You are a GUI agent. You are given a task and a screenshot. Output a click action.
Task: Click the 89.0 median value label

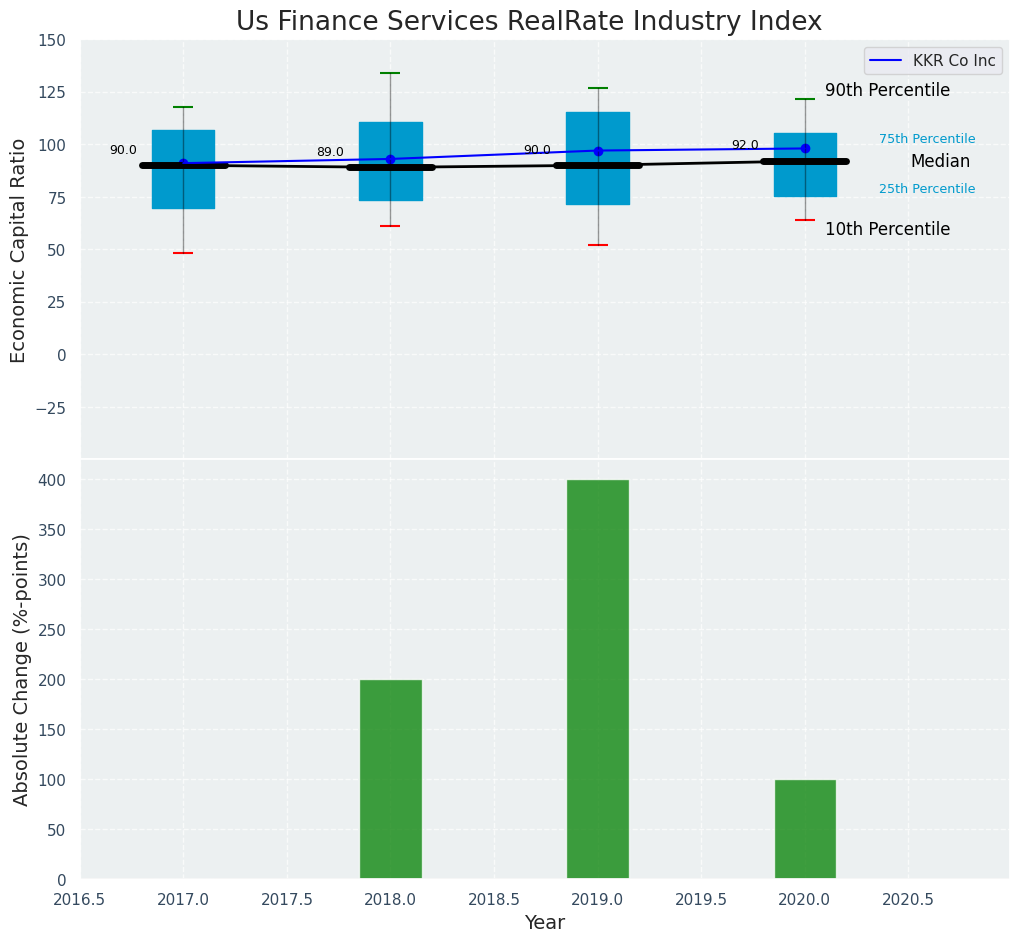330,153
